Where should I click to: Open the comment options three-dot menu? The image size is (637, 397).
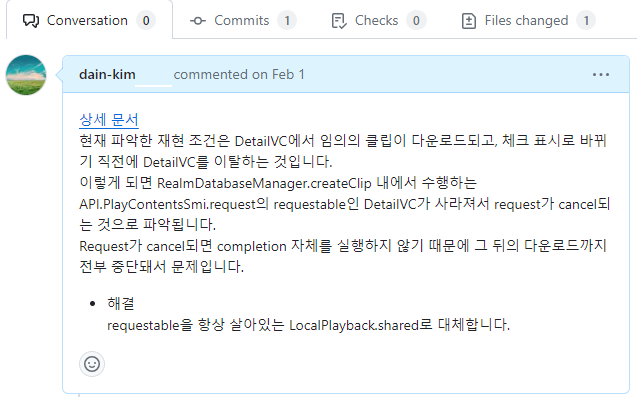601,75
